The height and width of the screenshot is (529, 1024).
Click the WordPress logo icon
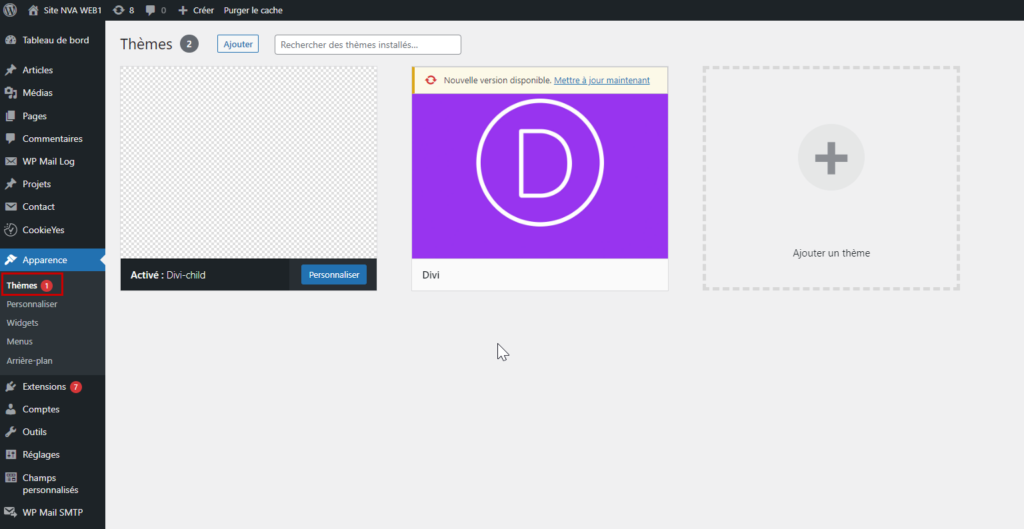(x=10, y=10)
